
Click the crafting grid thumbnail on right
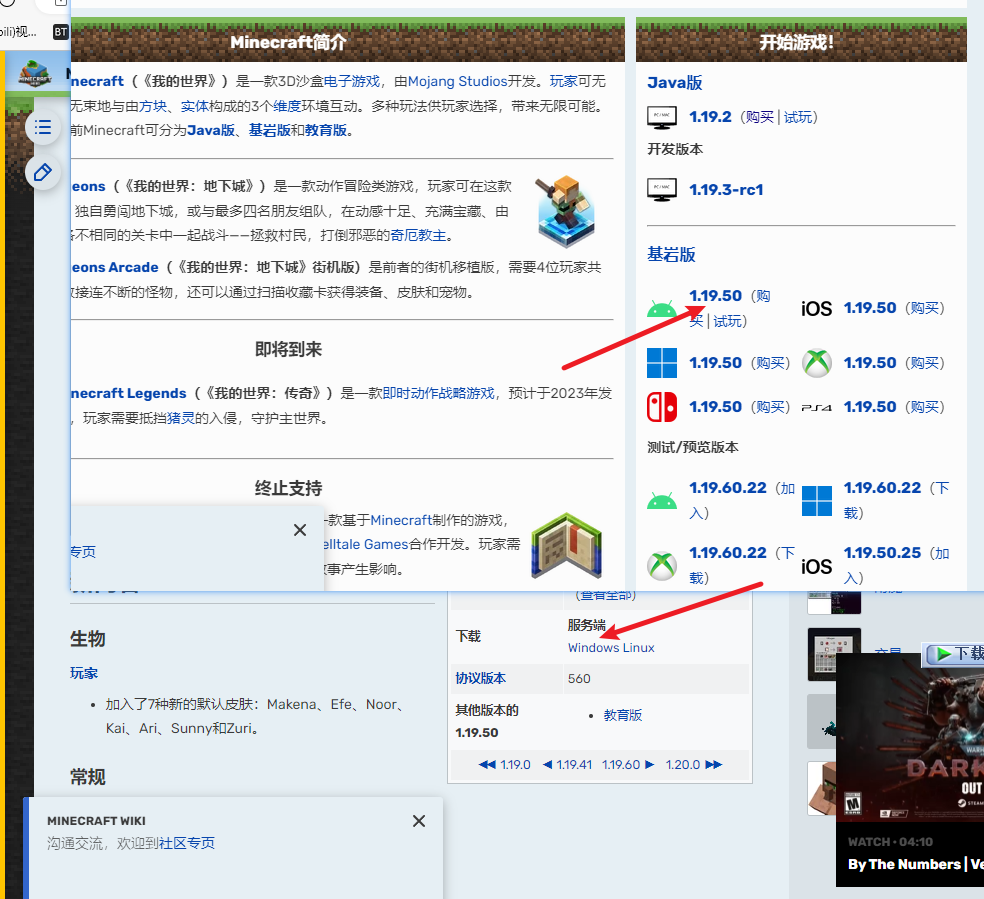[x=834, y=654]
